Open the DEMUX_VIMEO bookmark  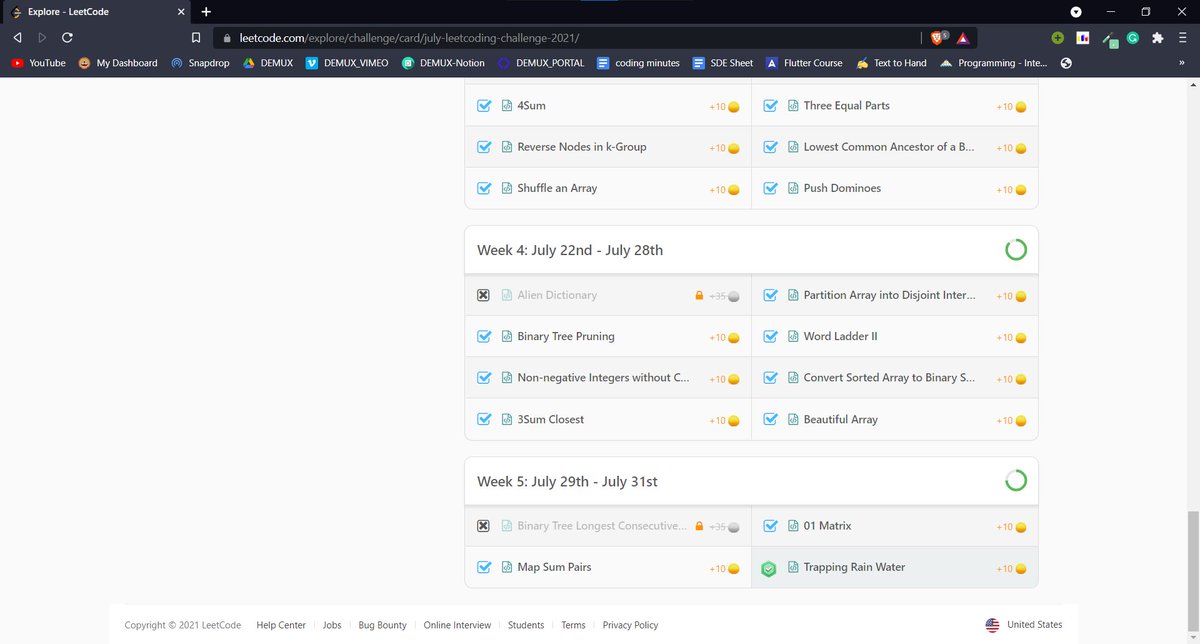click(x=347, y=63)
